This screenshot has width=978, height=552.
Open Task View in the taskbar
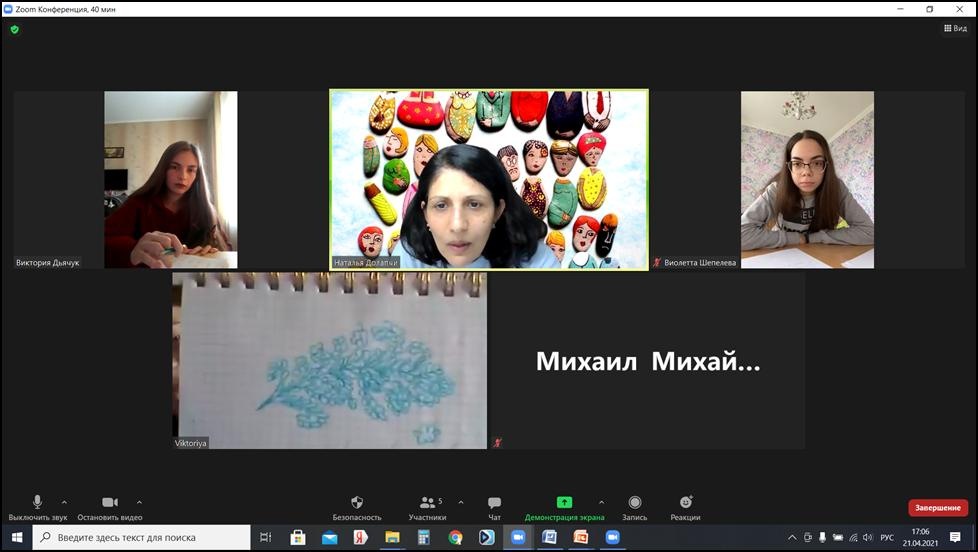coord(265,537)
